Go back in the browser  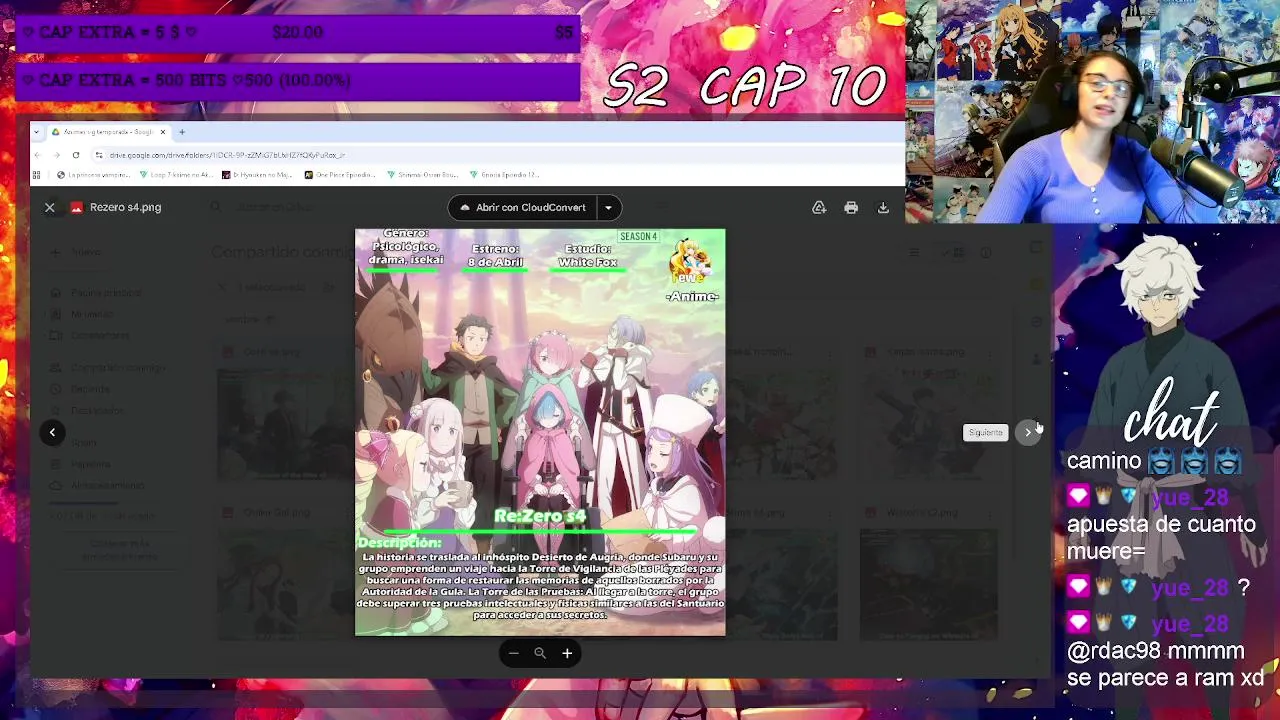(x=38, y=155)
